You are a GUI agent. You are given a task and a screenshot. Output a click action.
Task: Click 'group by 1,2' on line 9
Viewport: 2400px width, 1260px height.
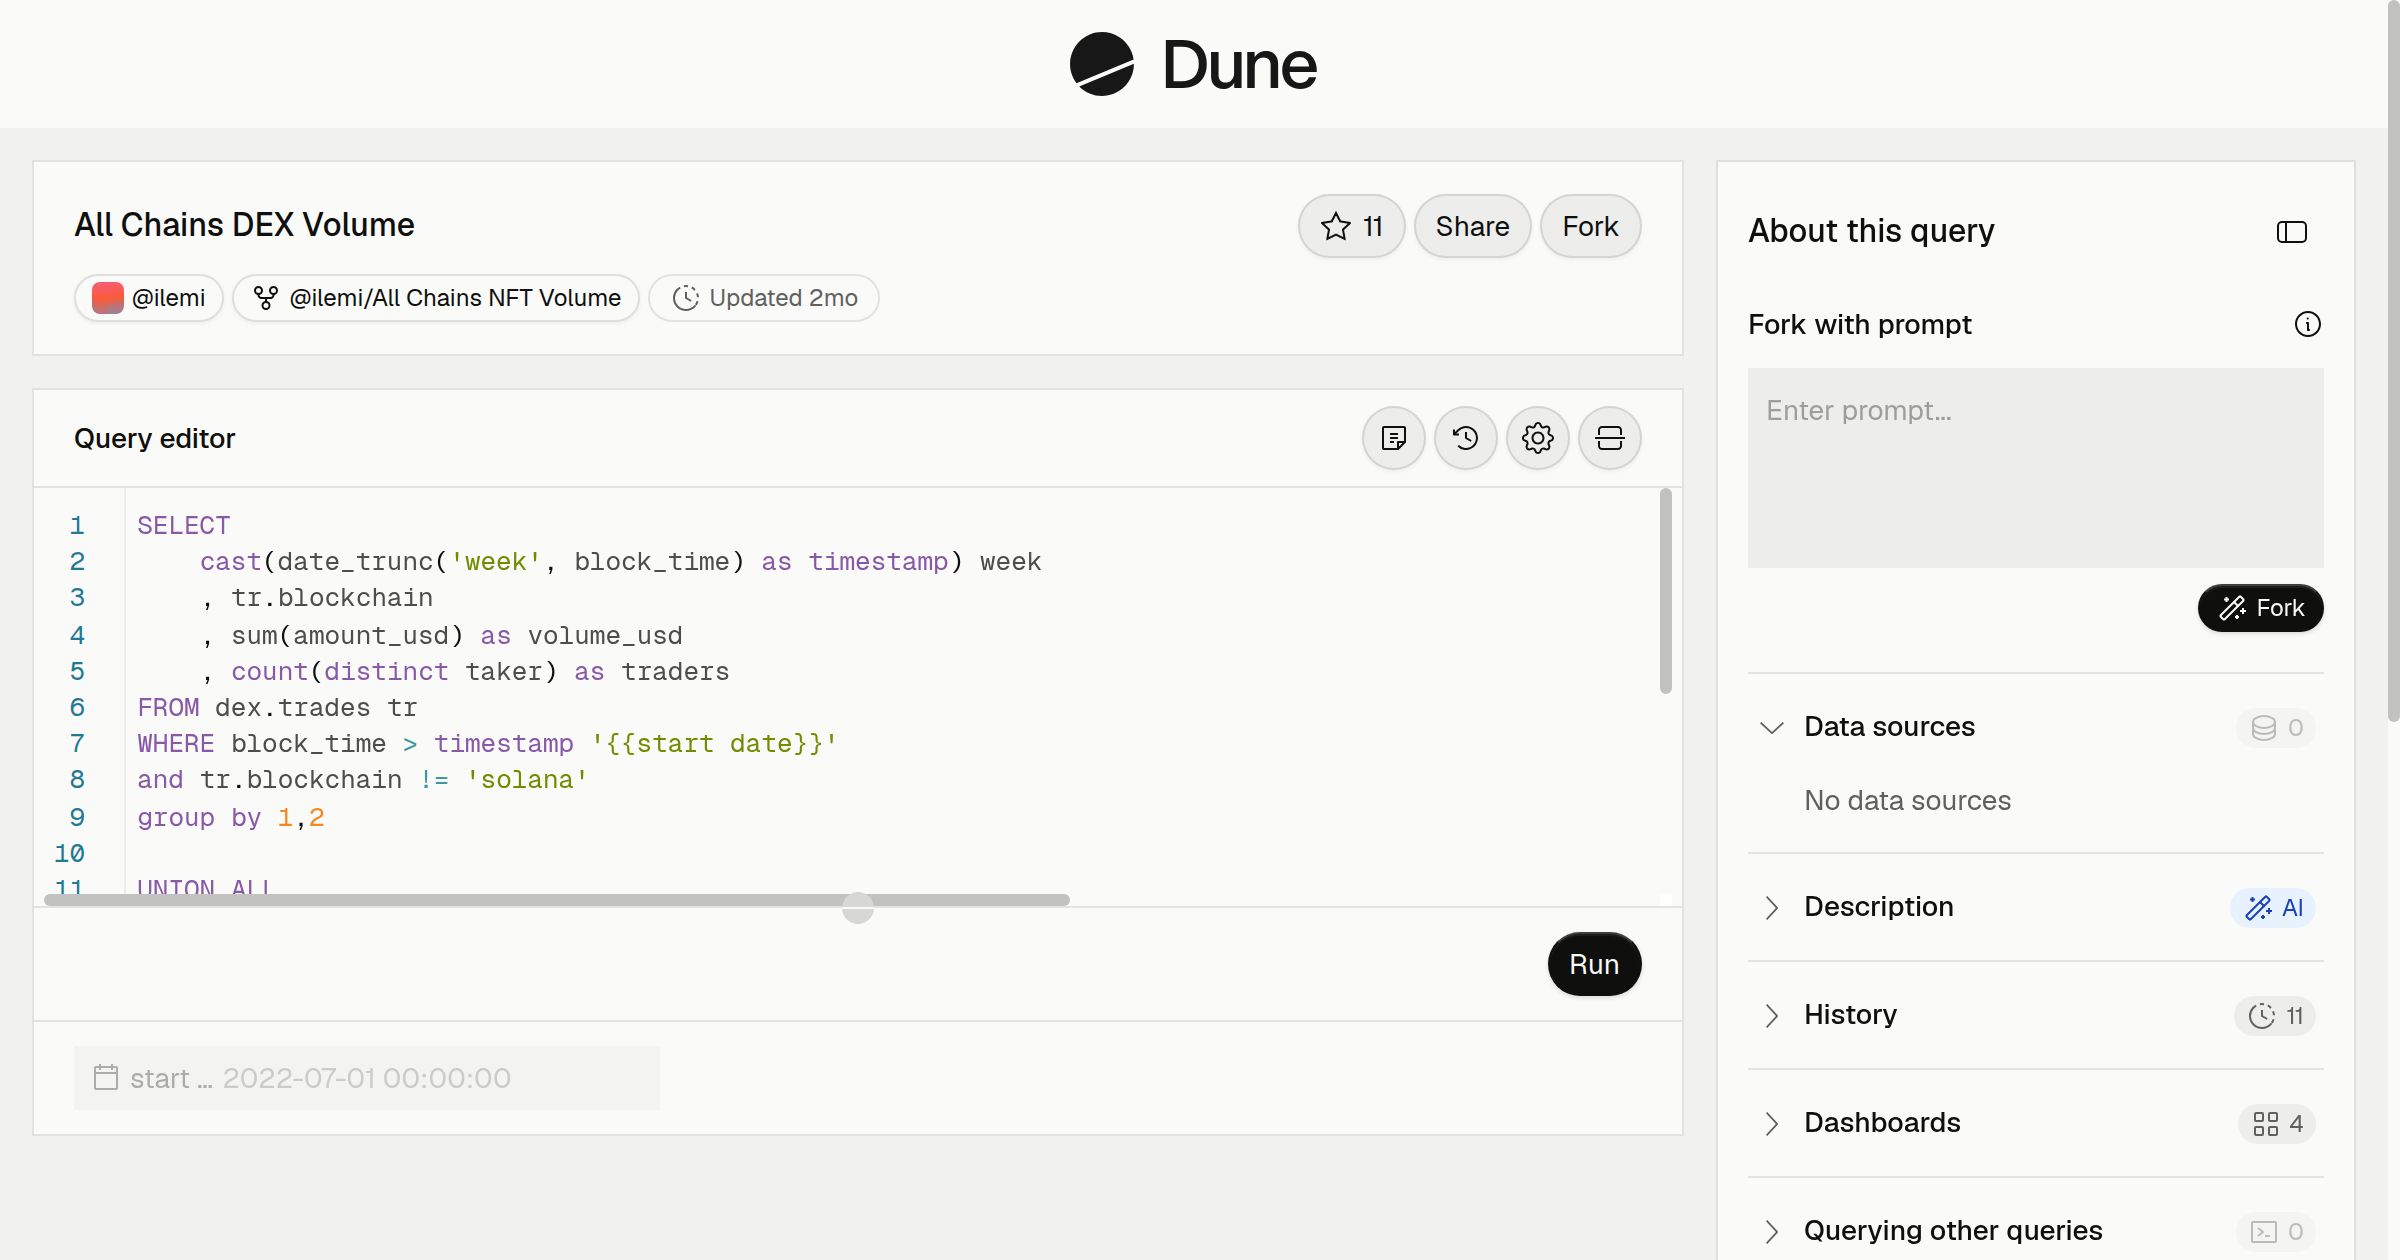click(x=231, y=817)
